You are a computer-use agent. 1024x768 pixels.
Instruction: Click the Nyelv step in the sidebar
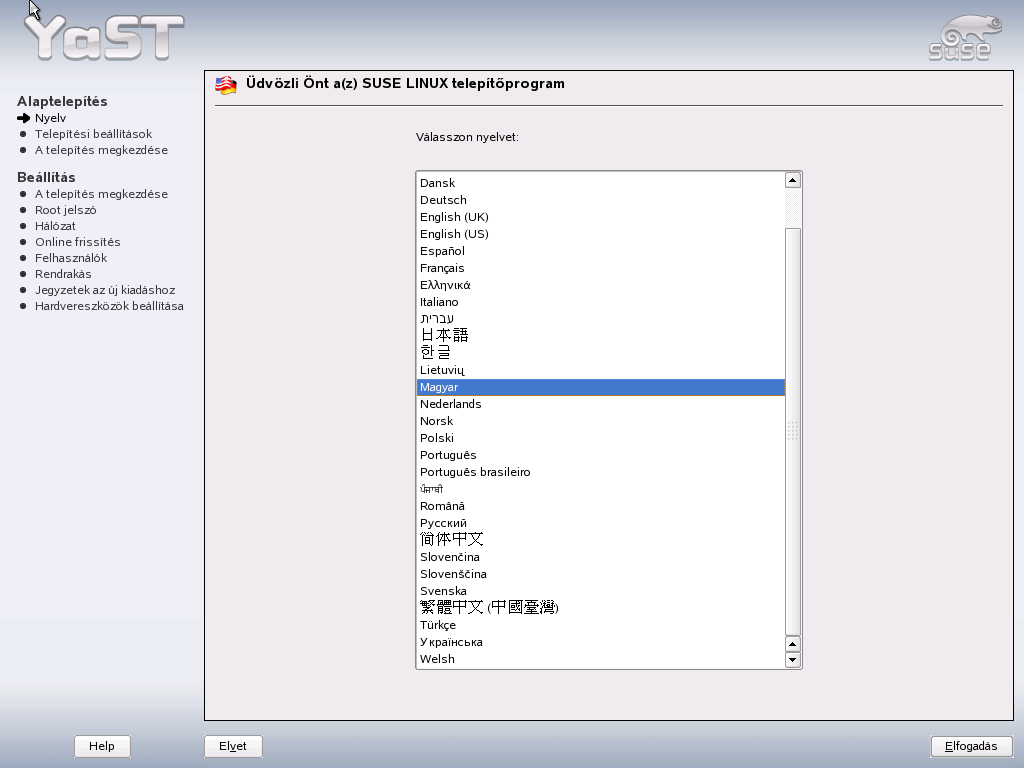(x=50, y=118)
